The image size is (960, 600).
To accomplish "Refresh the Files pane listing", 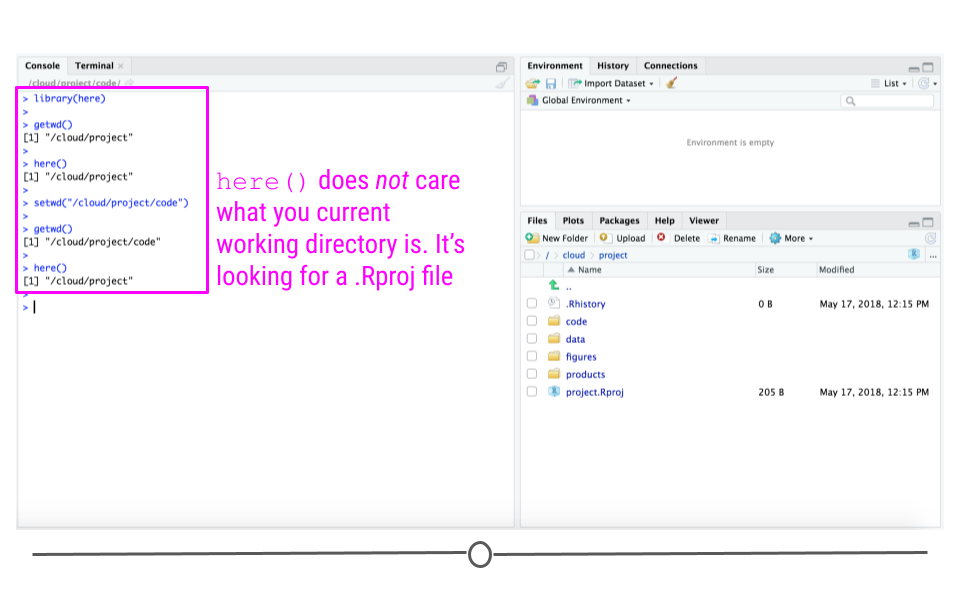I will pyautogui.click(x=930, y=238).
